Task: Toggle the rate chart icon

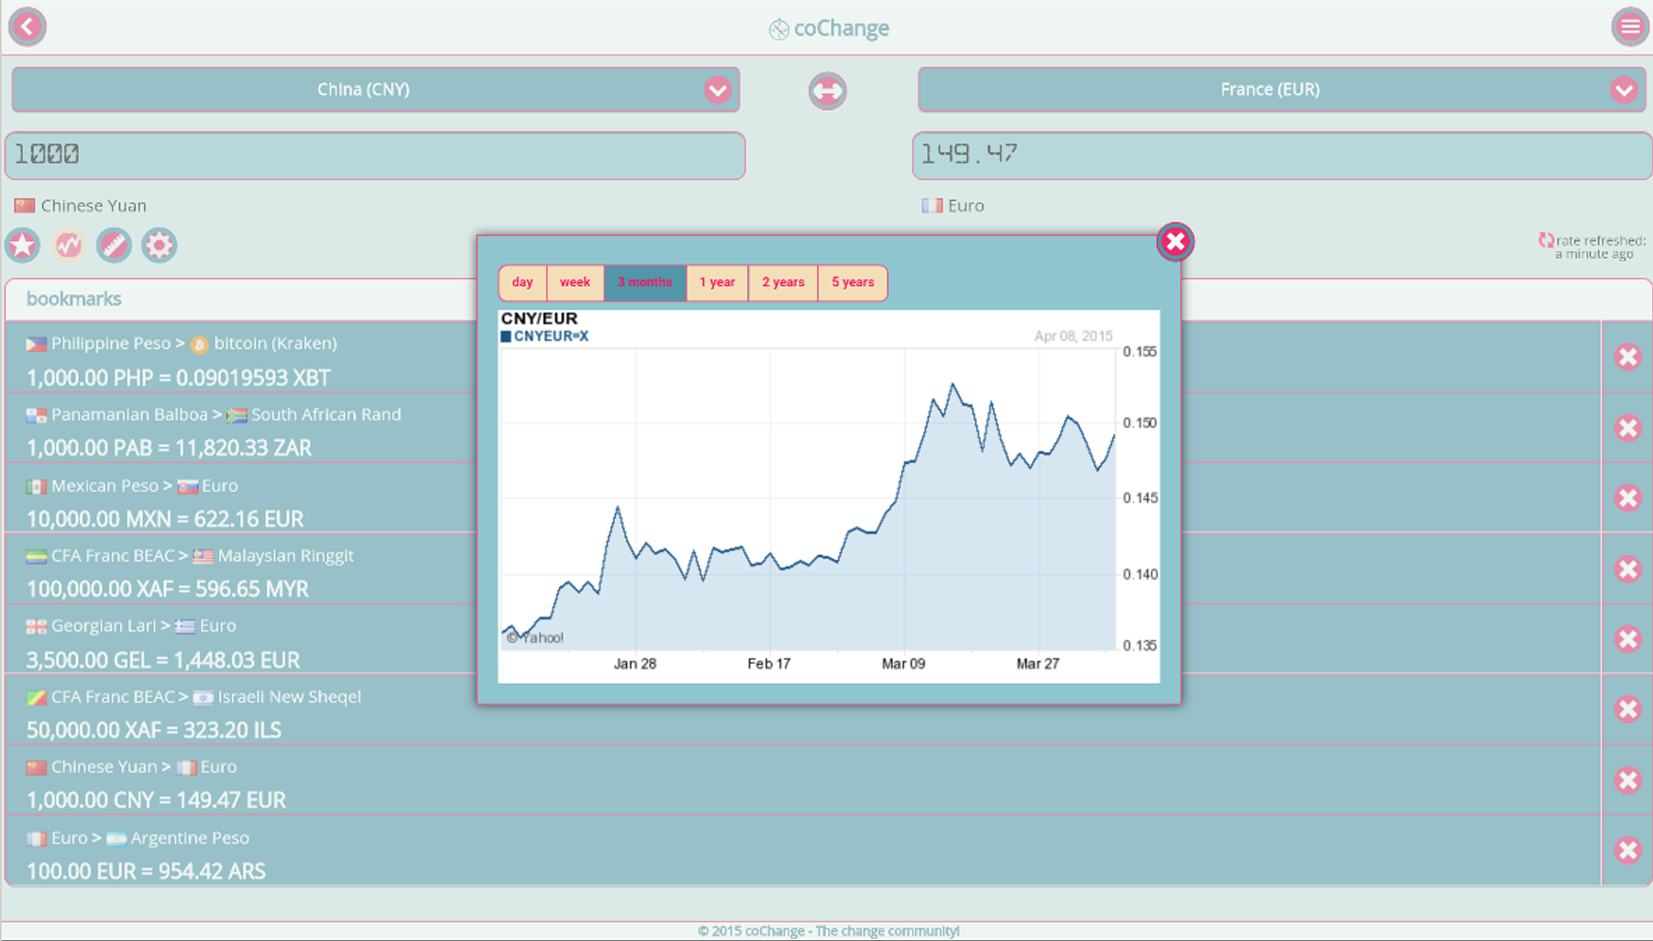Action: (68, 245)
